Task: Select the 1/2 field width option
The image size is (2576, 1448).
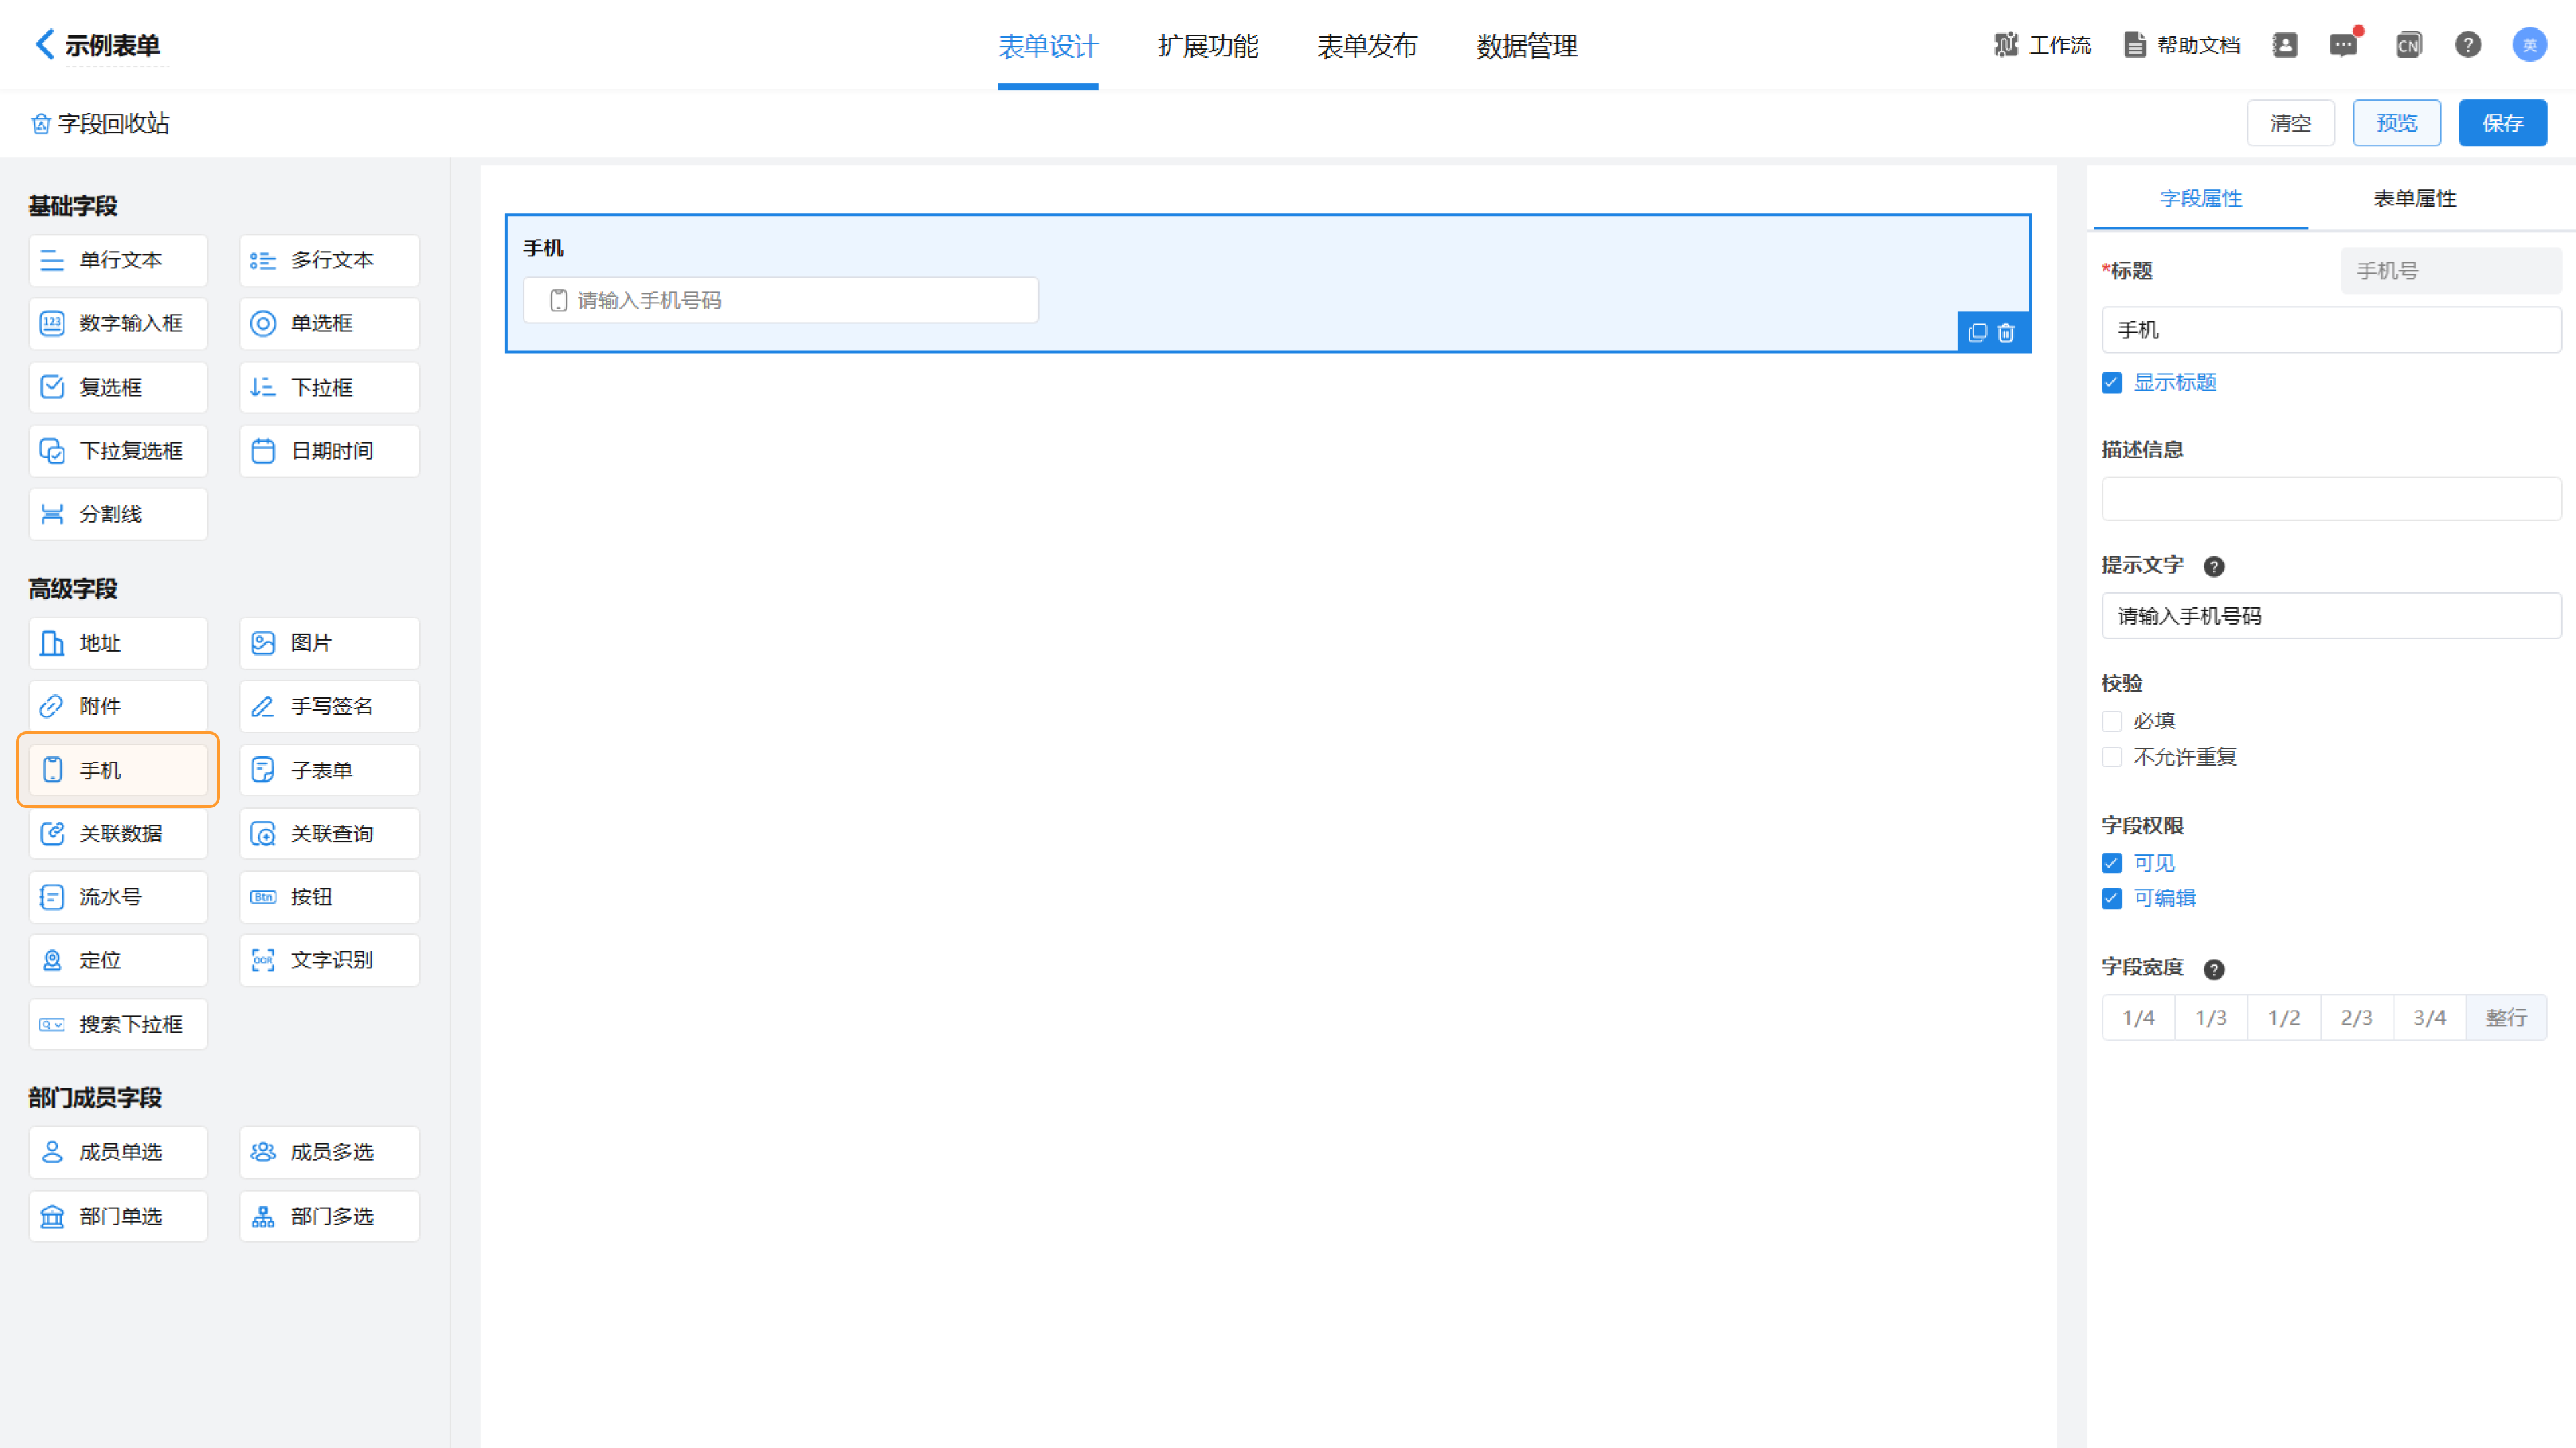Action: (x=2283, y=1018)
